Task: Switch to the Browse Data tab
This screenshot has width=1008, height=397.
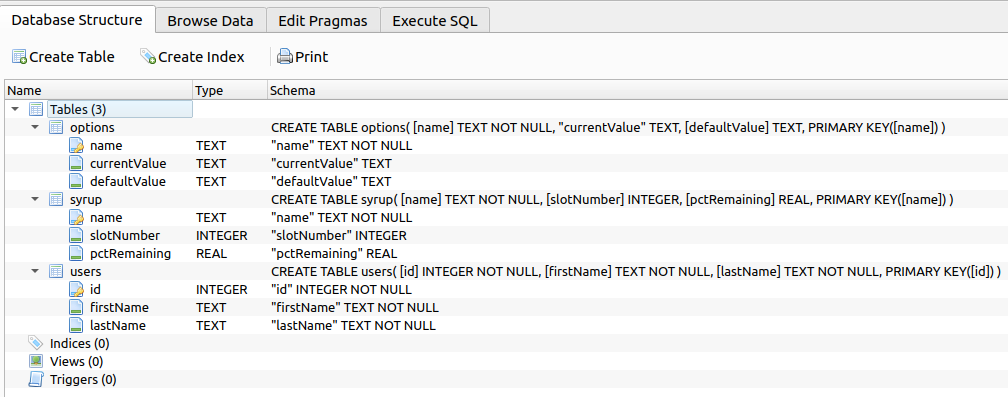Action: tap(210, 21)
